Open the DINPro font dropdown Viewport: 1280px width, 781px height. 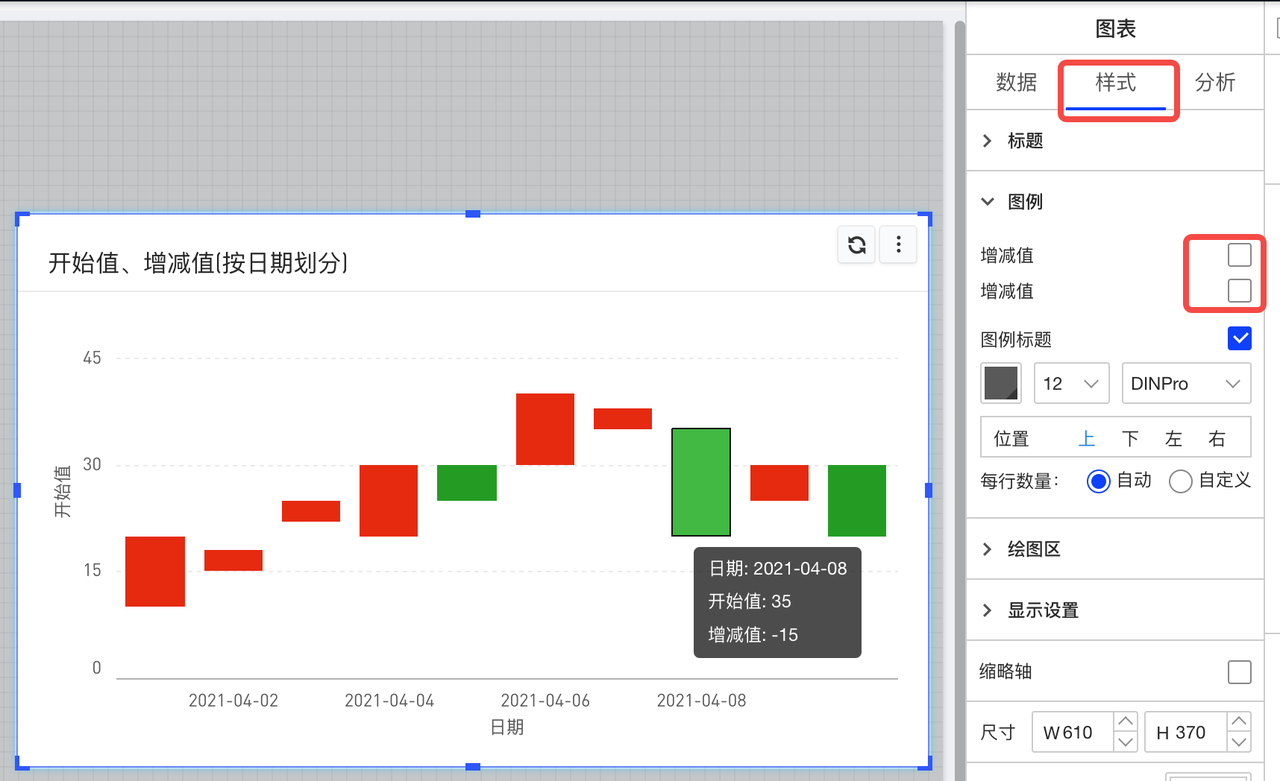pyautogui.click(x=1186, y=384)
